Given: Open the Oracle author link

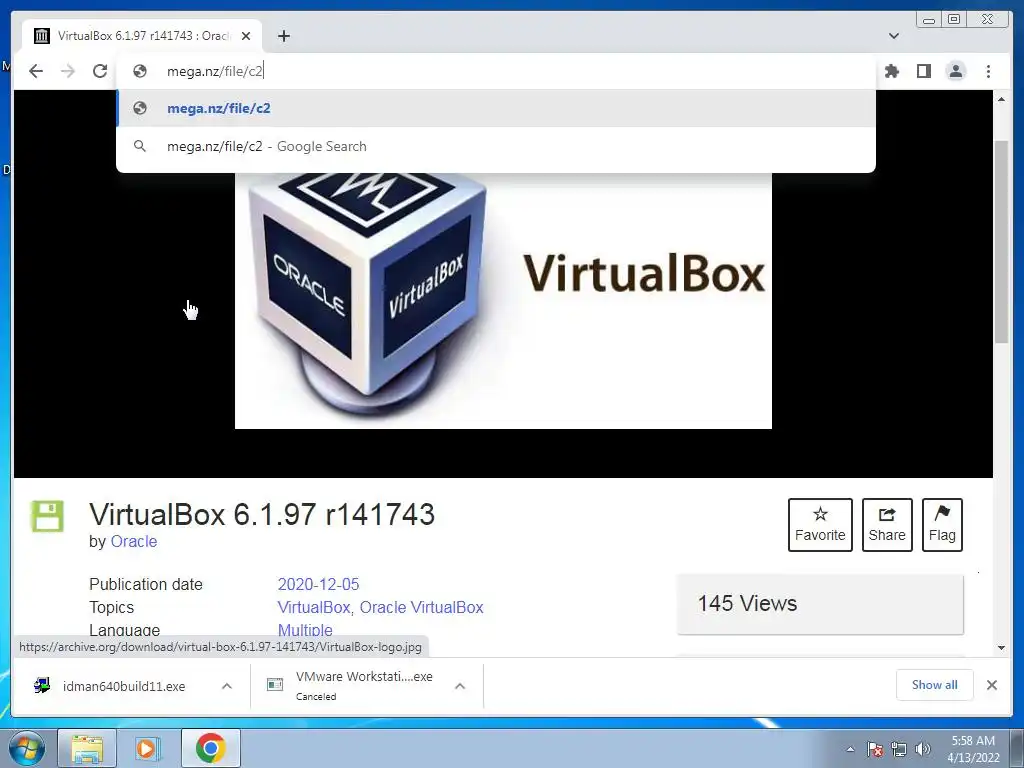Looking at the screenshot, I should pos(134,541).
